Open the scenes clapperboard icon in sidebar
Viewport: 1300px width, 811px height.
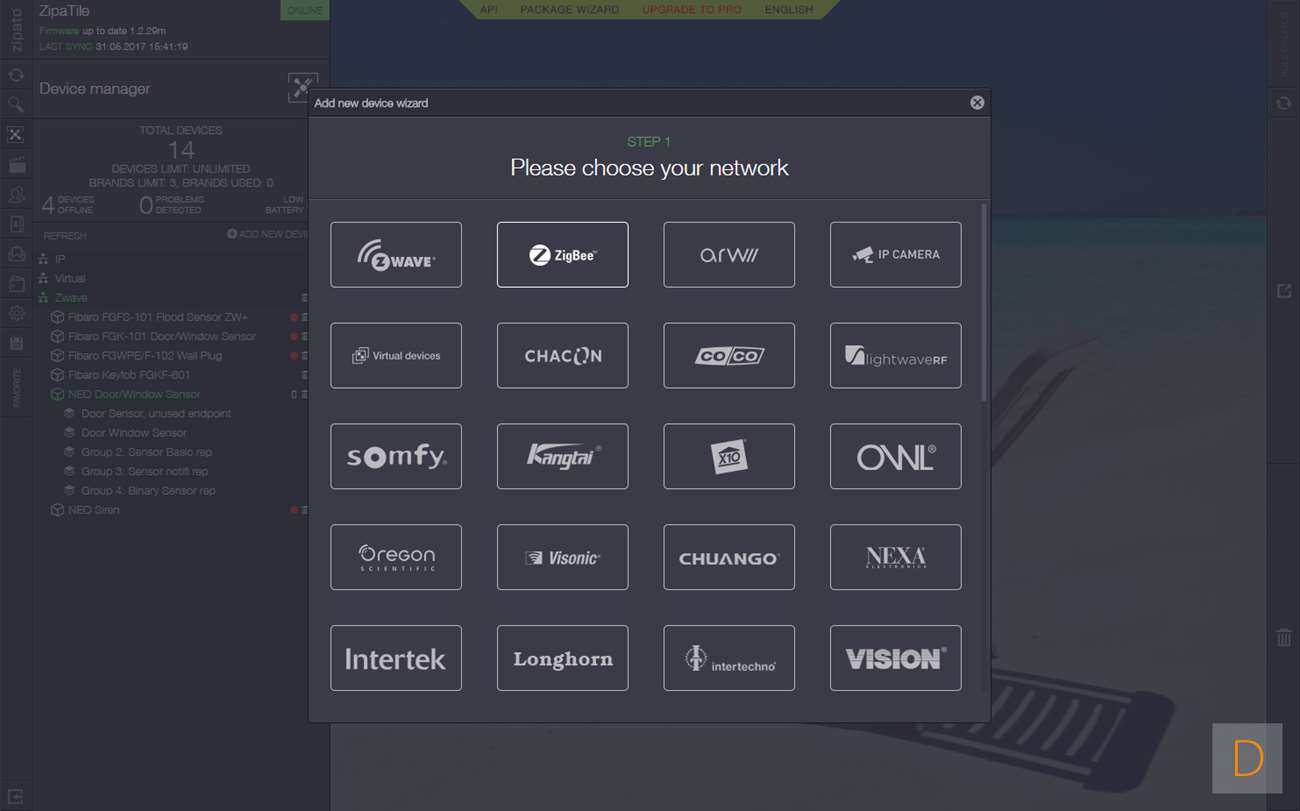coord(16,165)
